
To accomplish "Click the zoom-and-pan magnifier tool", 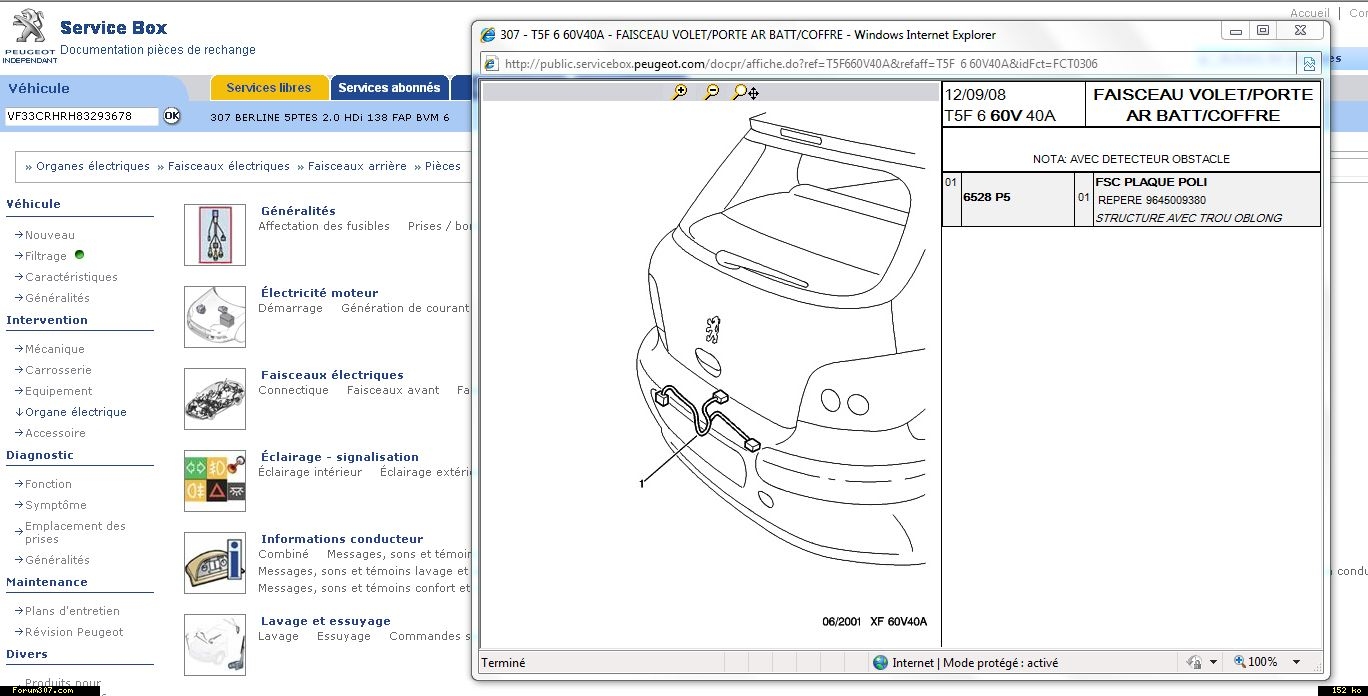I will [x=745, y=92].
